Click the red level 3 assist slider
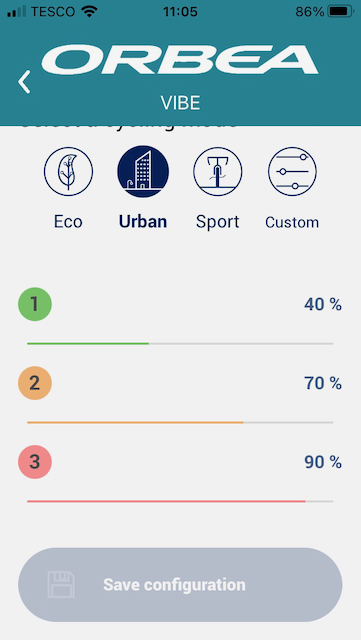 180,501
